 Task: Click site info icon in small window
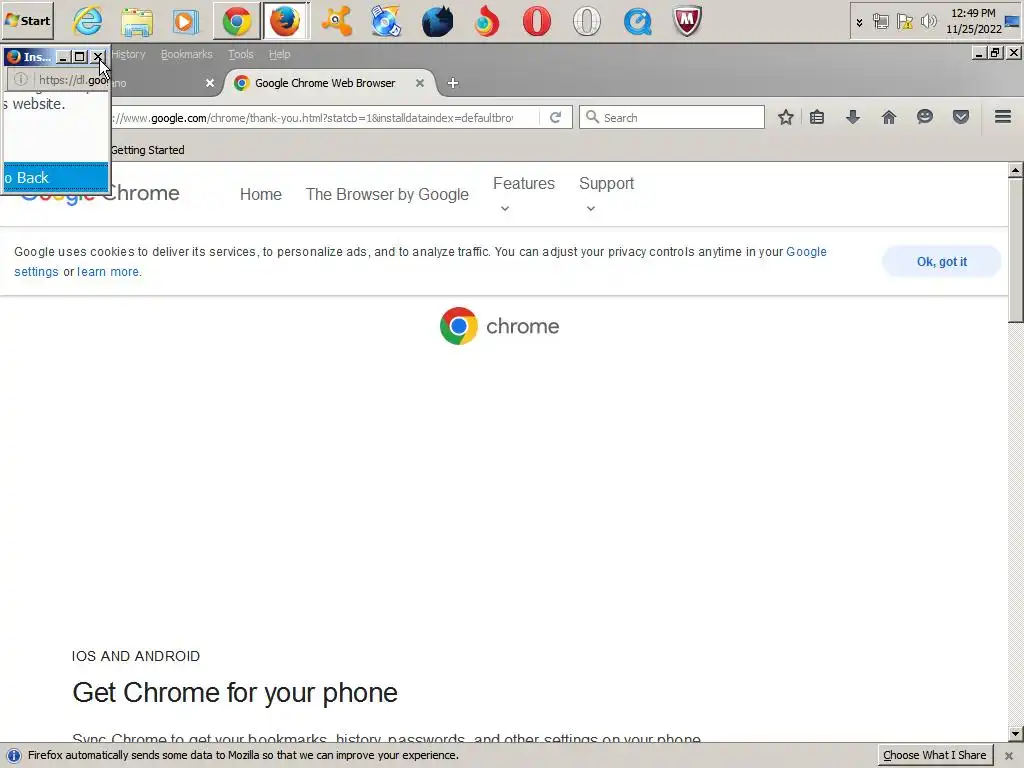(21, 79)
